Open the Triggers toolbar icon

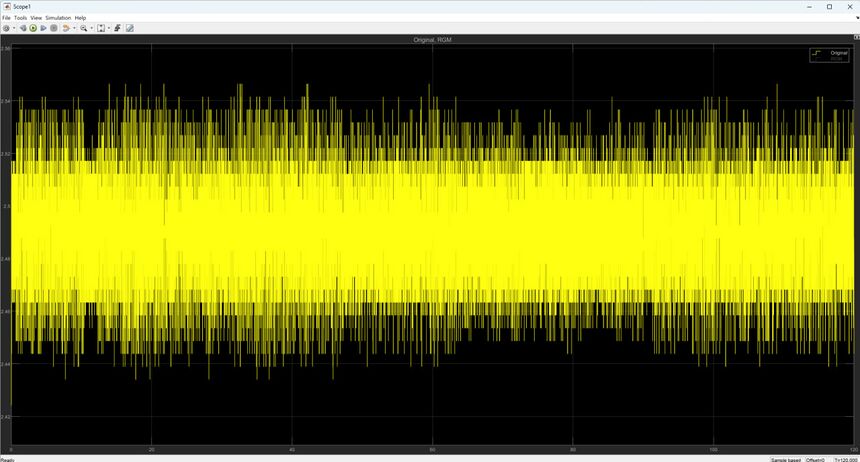tap(117, 28)
